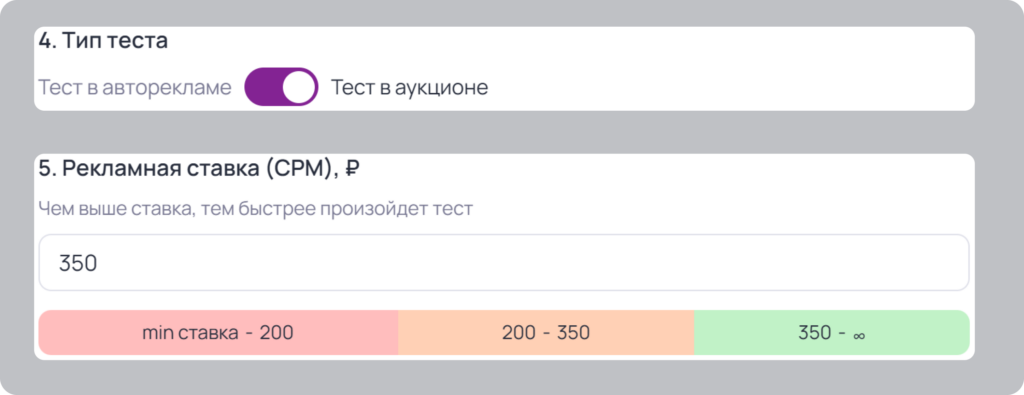Click the value 350 inside the bid field
The image size is (1024, 395).
pyautogui.click(x=78, y=263)
